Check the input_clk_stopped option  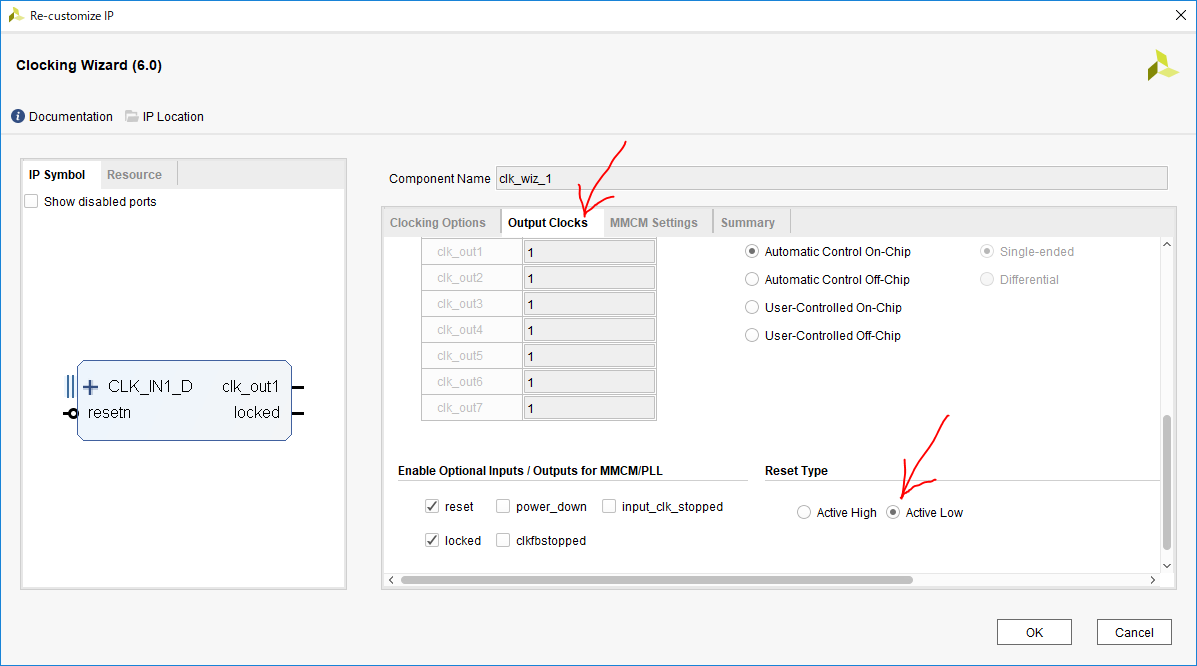pyautogui.click(x=609, y=507)
